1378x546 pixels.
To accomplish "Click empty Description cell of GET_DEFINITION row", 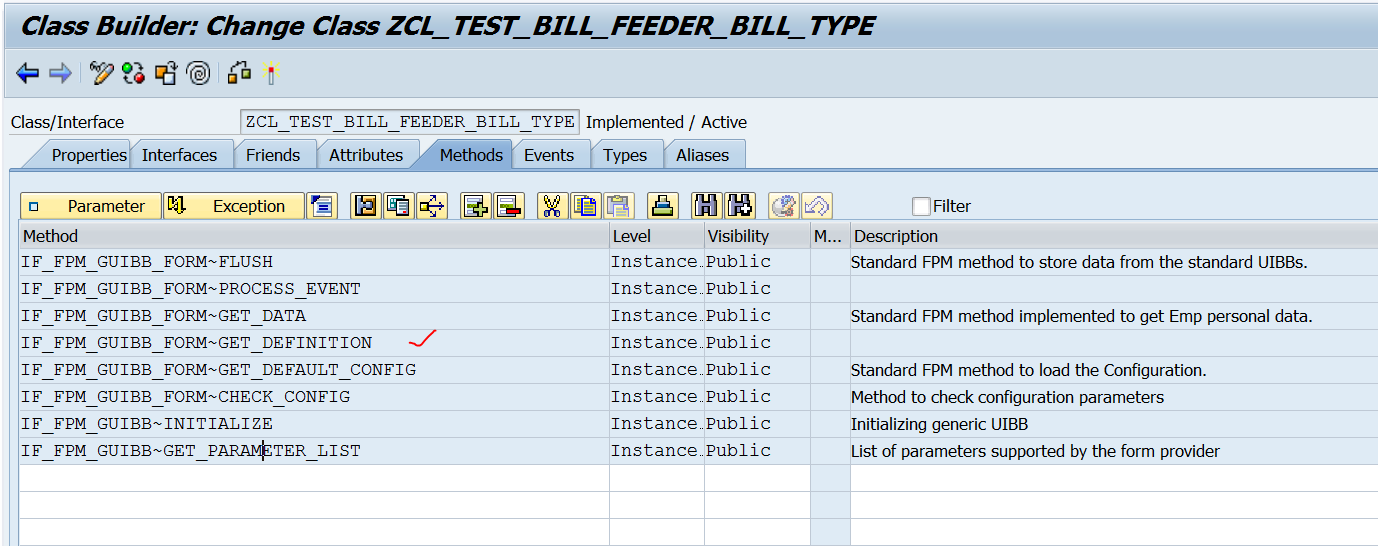I will (x=1114, y=343).
